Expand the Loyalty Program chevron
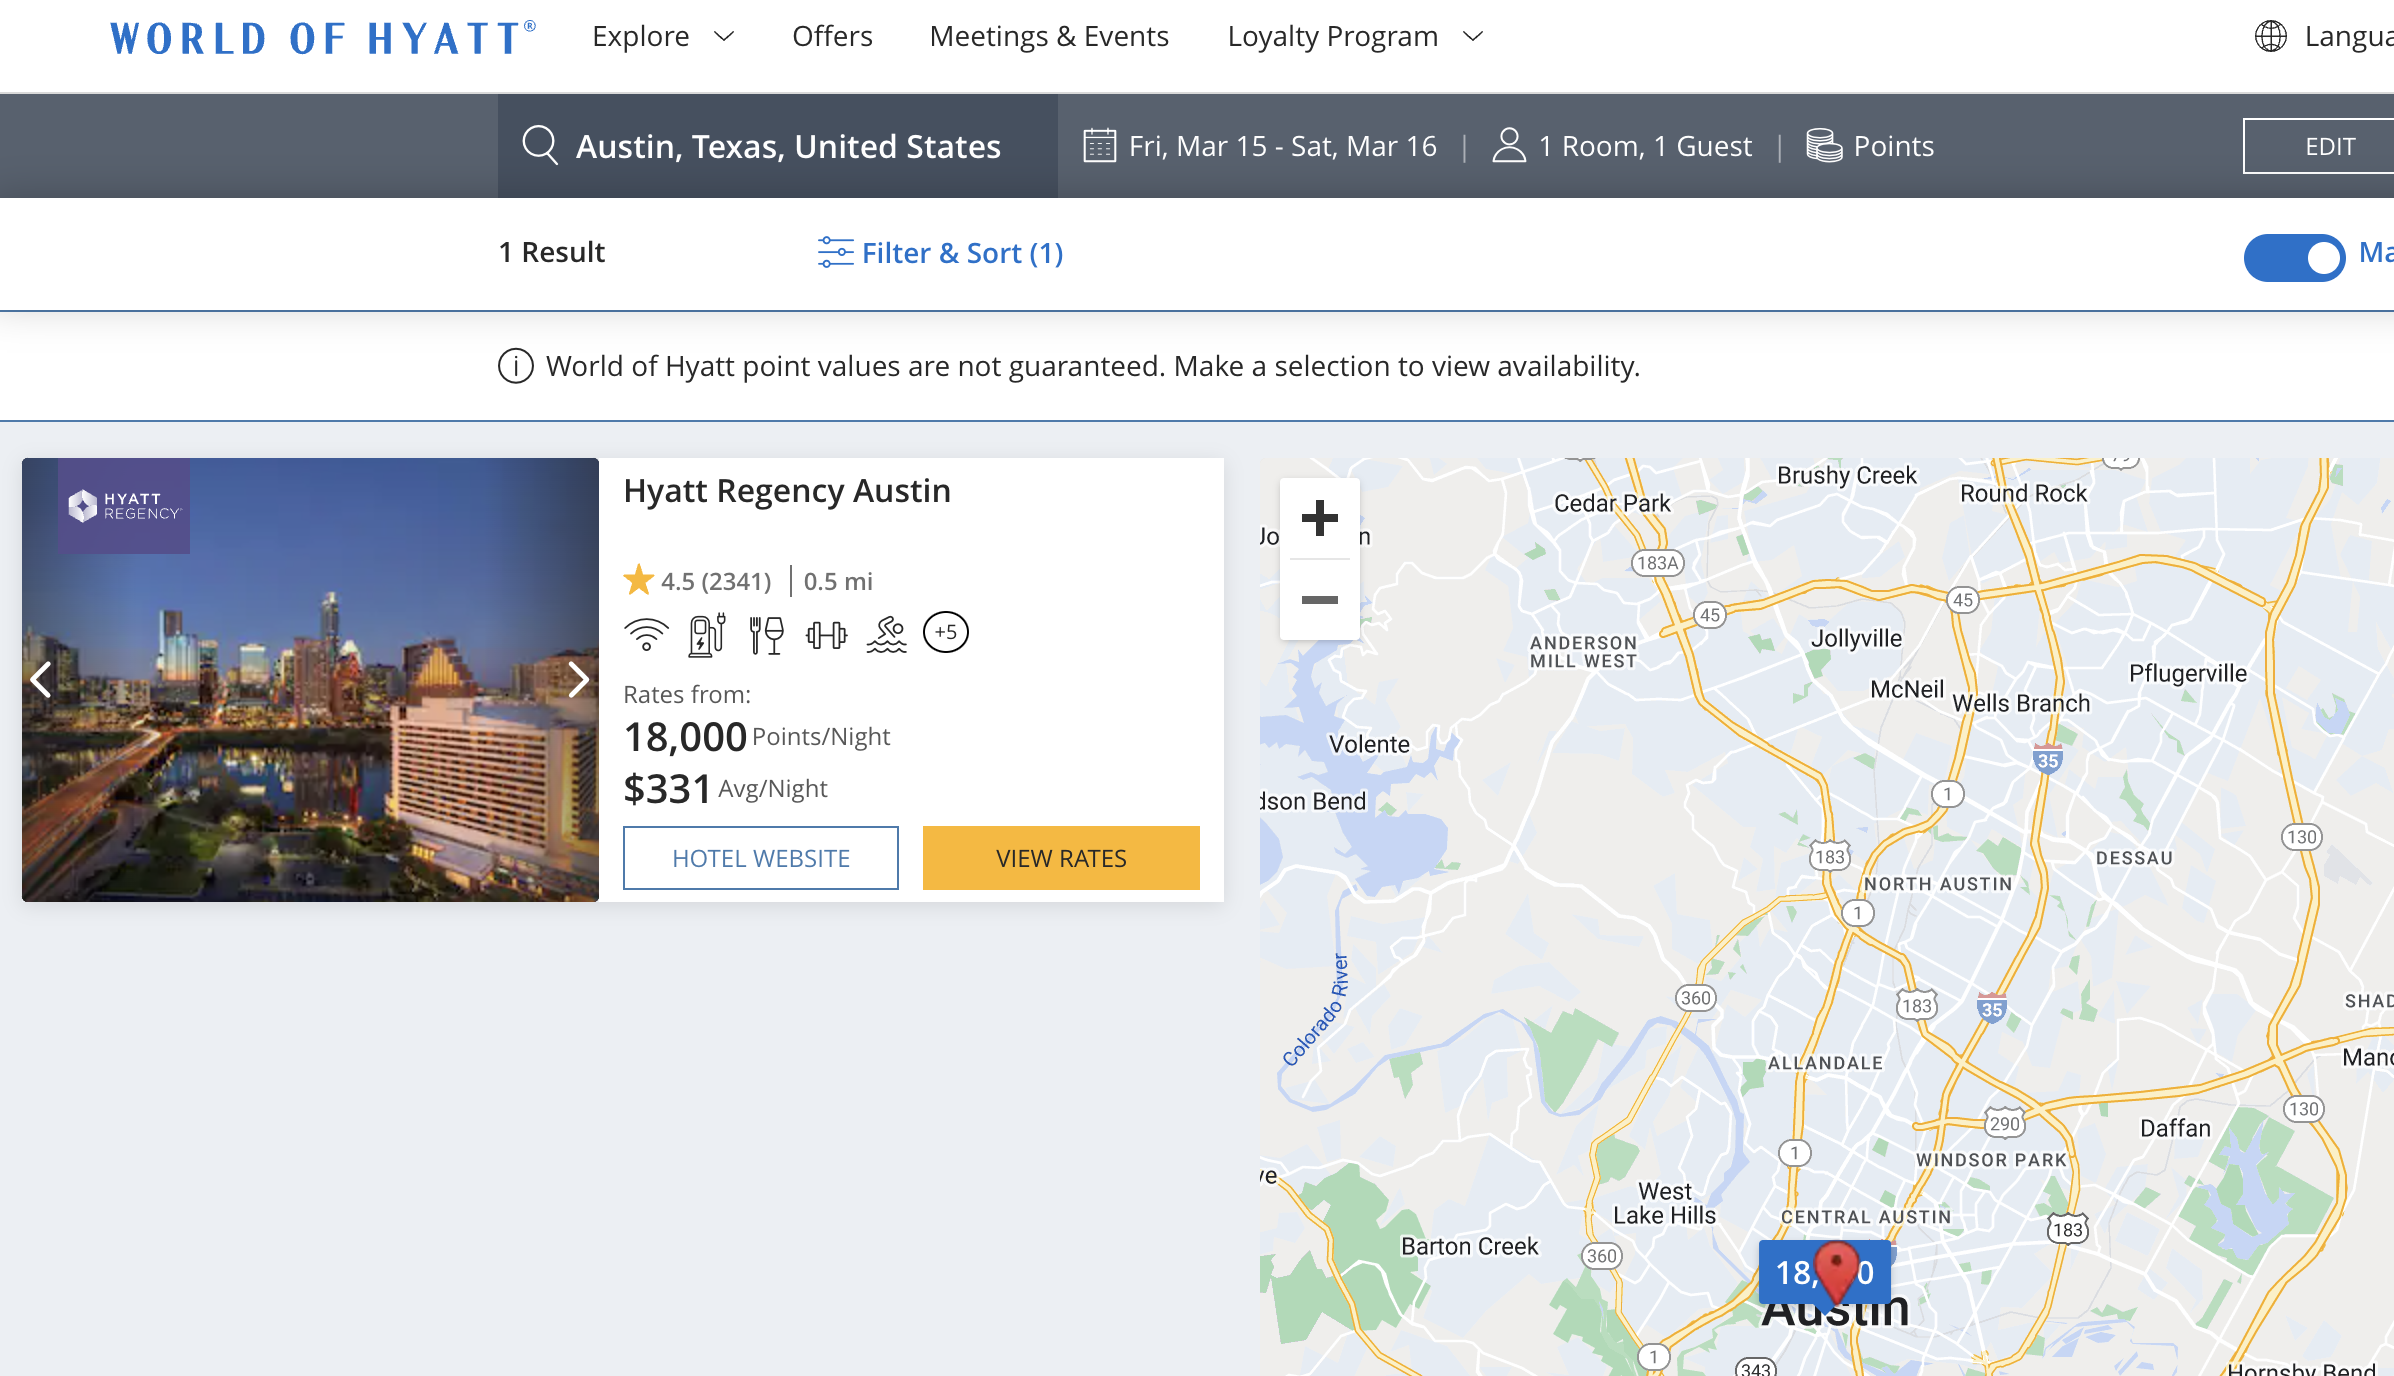This screenshot has width=2394, height=1376. (1472, 37)
